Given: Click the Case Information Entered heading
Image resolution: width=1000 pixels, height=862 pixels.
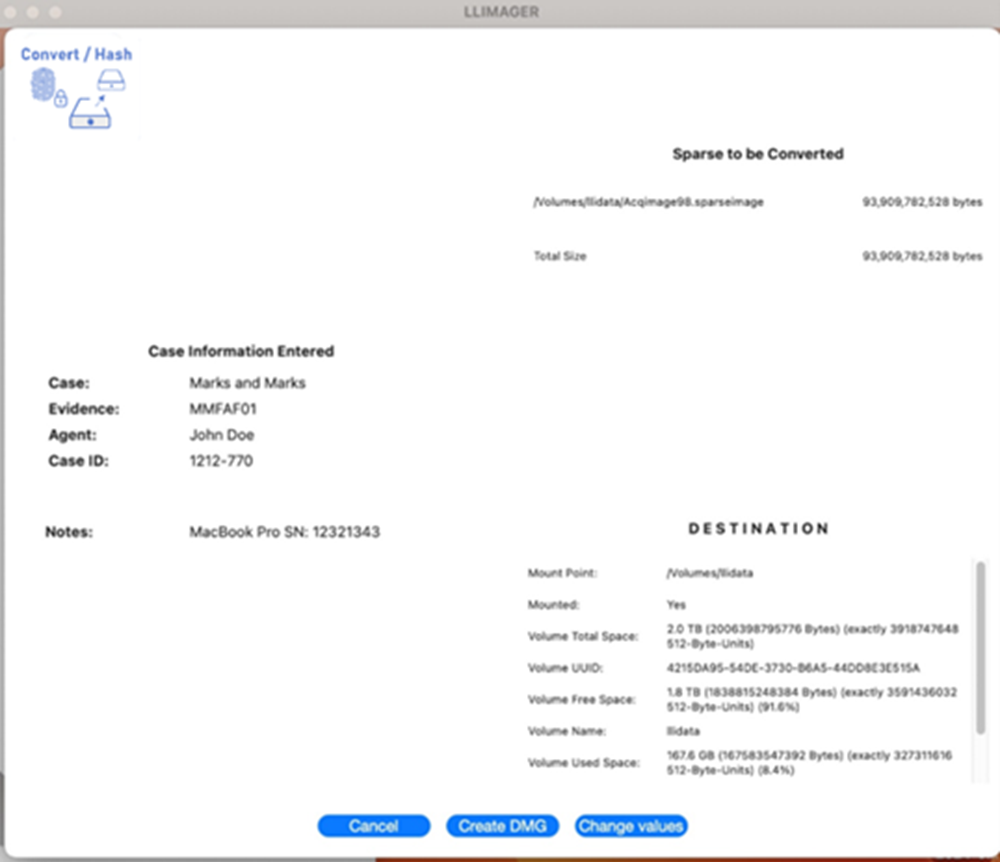Looking at the screenshot, I should pyautogui.click(x=241, y=351).
